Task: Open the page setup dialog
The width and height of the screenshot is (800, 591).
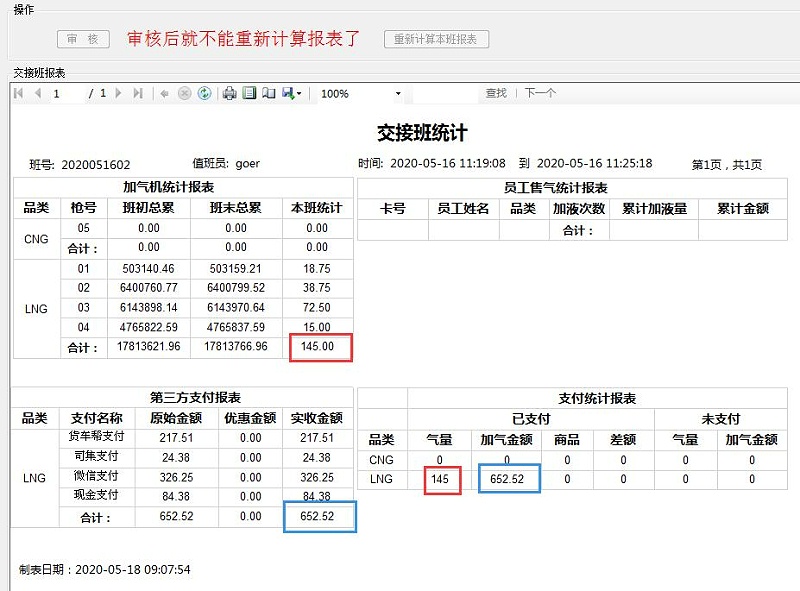Action: tap(270, 93)
